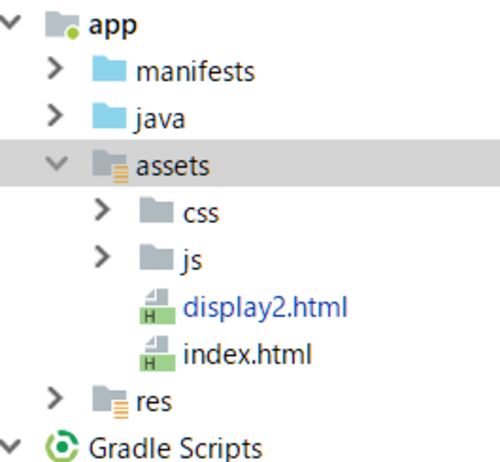Expand the java folder
This screenshot has width=500, height=462.
tap(55, 115)
